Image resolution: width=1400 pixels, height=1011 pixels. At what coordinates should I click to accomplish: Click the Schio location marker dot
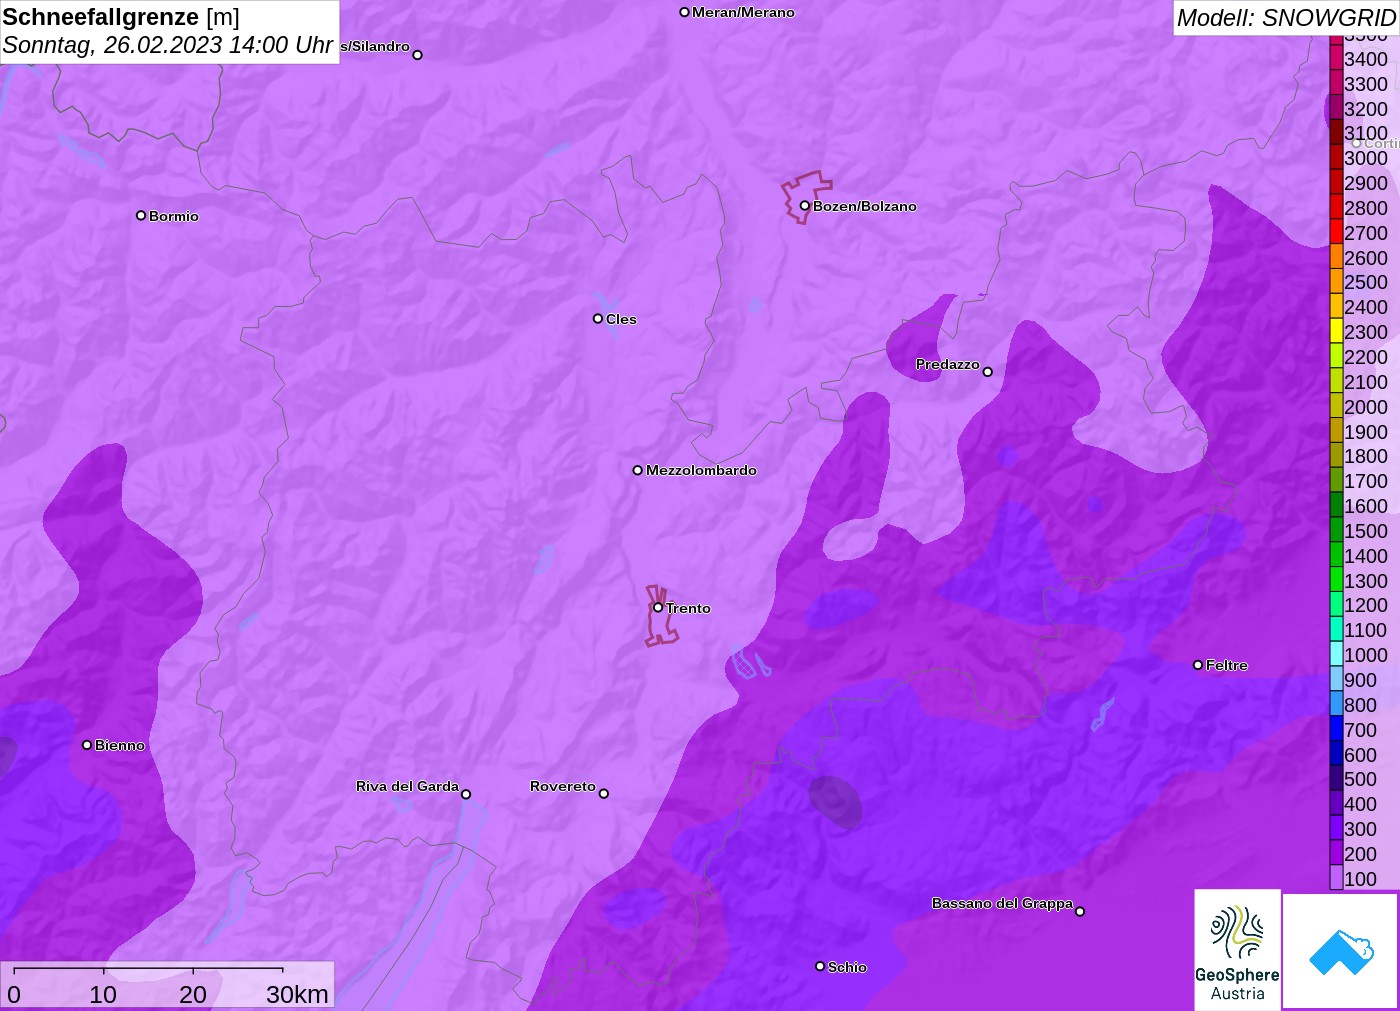coord(820,966)
